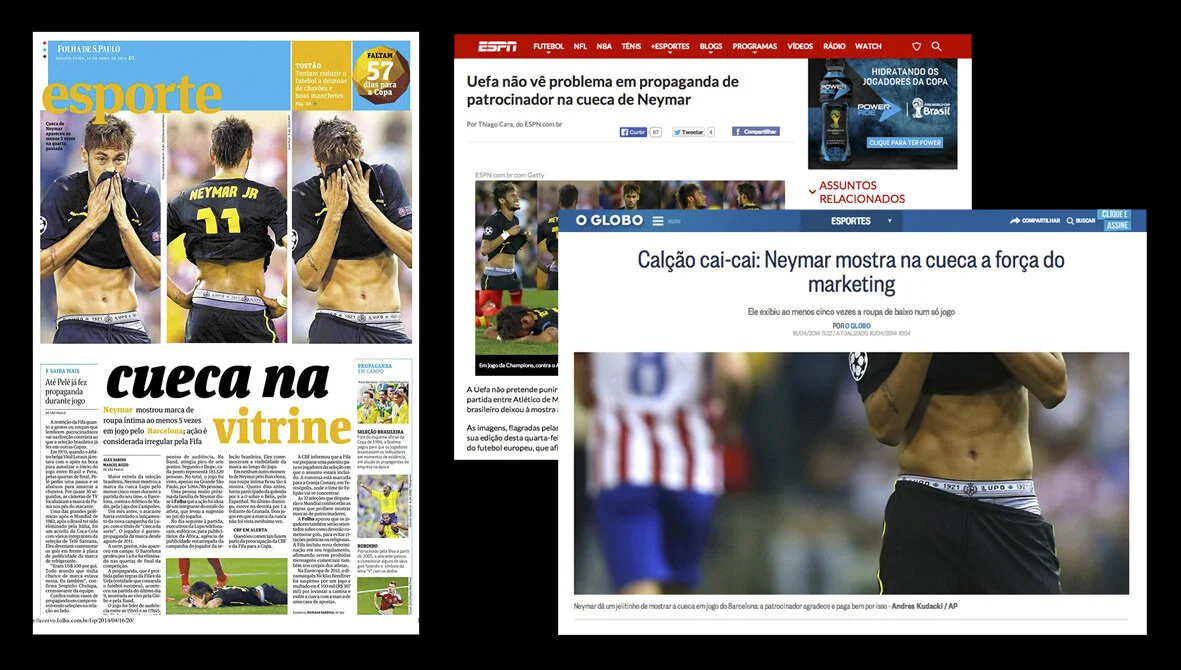Click the acervo.folha.com.br URL at page bottom
Image resolution: width=1181 pixels, height=670 pixels.
pyautogui.click(x=83, y=621)
